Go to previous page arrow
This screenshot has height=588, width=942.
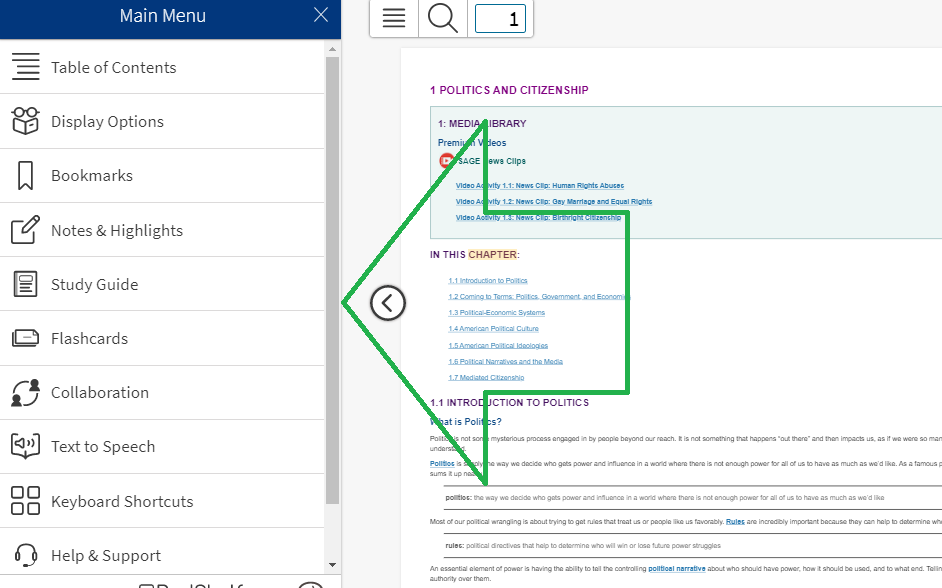point(388,302)
